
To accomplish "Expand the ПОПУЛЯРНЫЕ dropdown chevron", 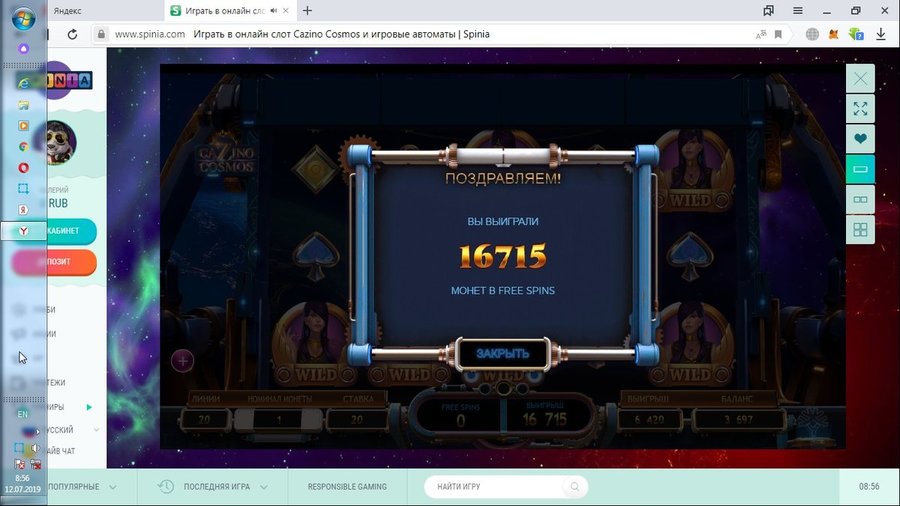I will pyautogui.click(x=112, y=487).
